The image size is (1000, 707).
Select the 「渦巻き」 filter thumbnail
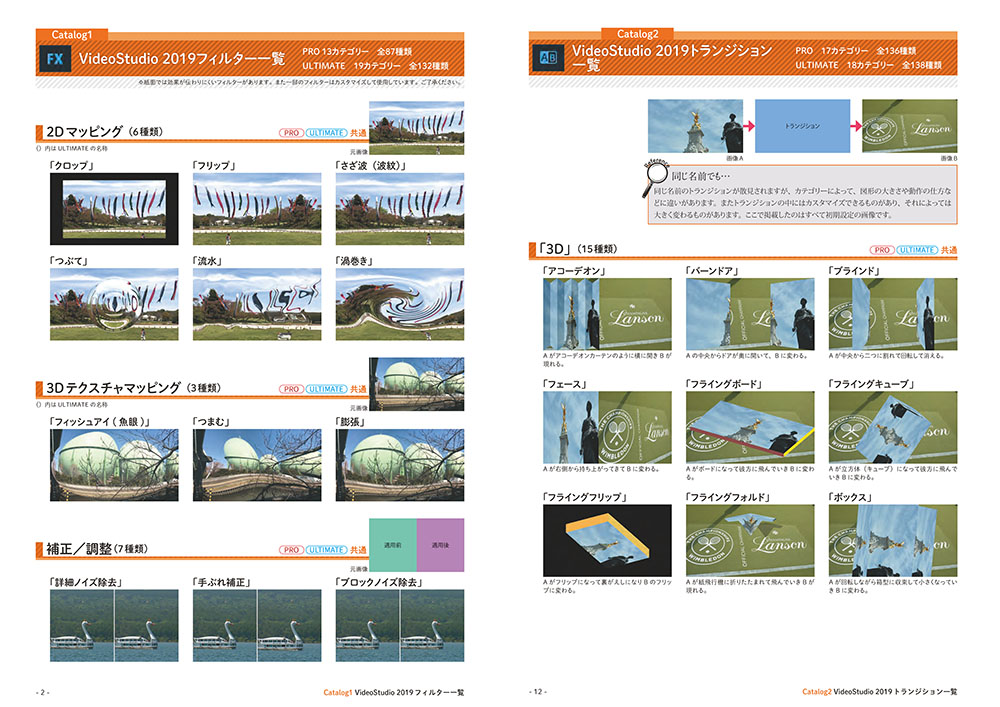click(x=400, y=303)
